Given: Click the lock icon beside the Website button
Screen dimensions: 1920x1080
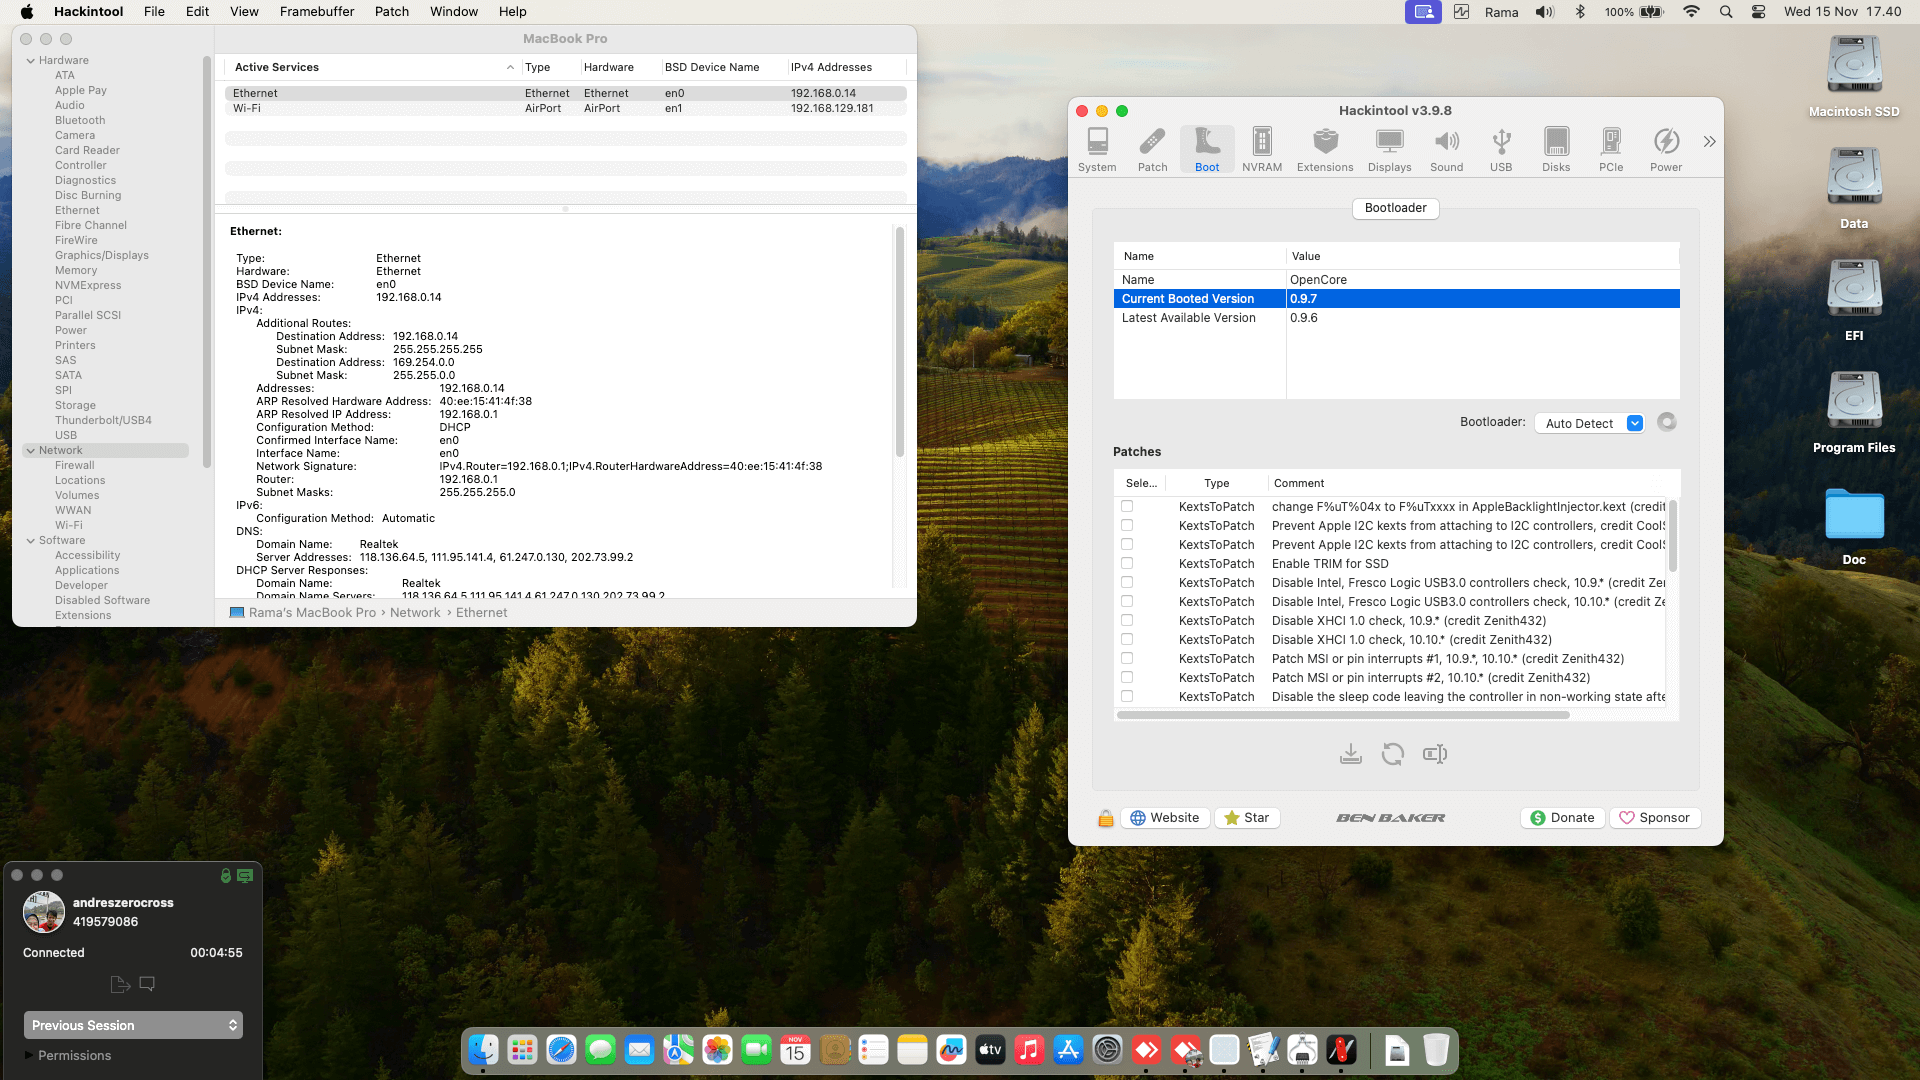Looking at the screenshot, I should pyautogui.click(x=1105, y=818).
